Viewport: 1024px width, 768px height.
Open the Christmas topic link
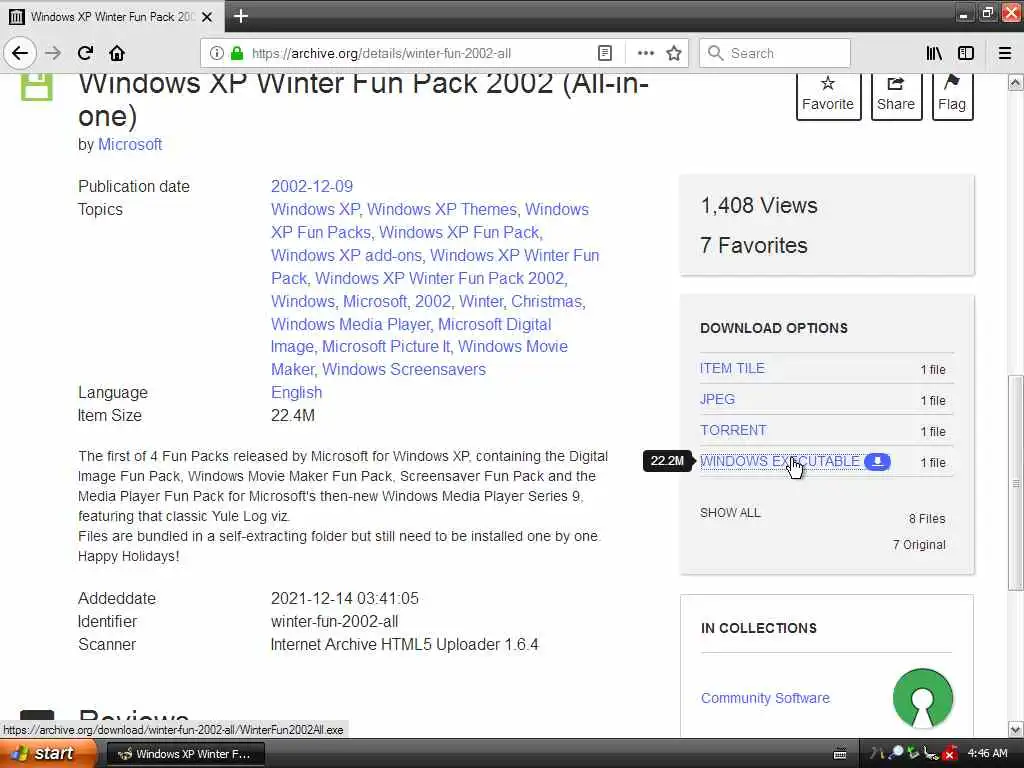[x=546, y=301]
